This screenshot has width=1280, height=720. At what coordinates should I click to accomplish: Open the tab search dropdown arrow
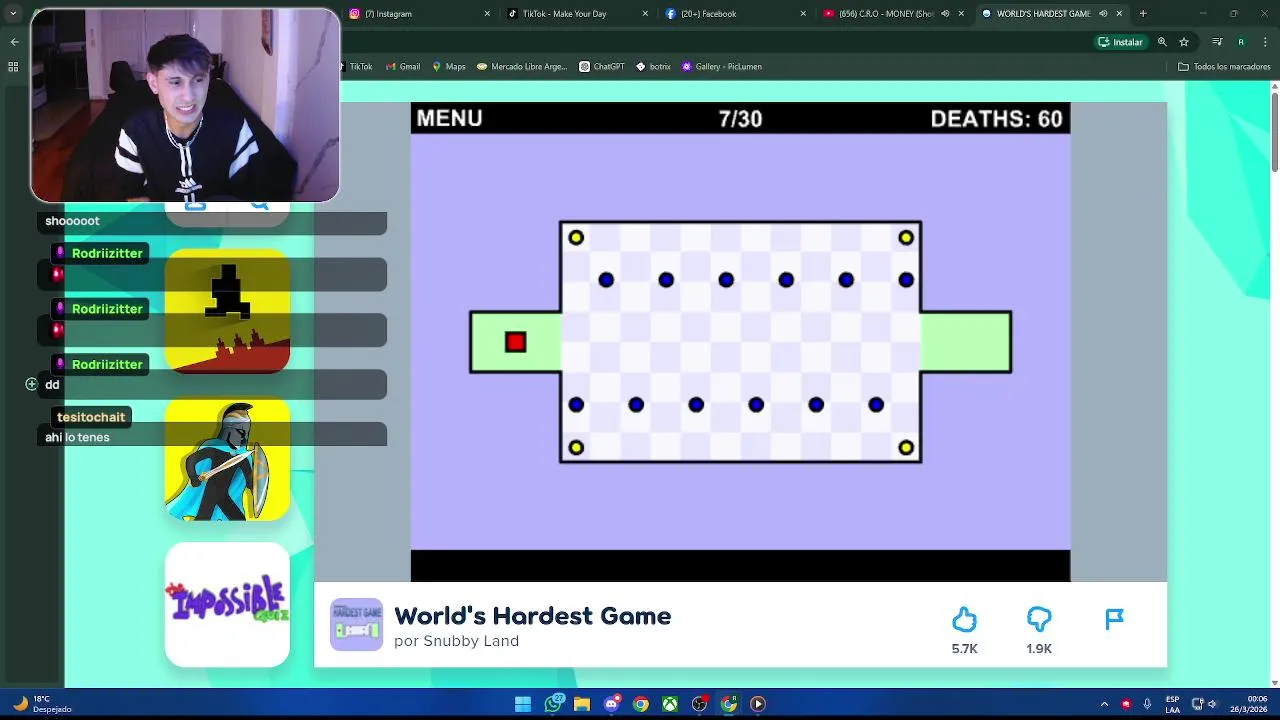13,14
